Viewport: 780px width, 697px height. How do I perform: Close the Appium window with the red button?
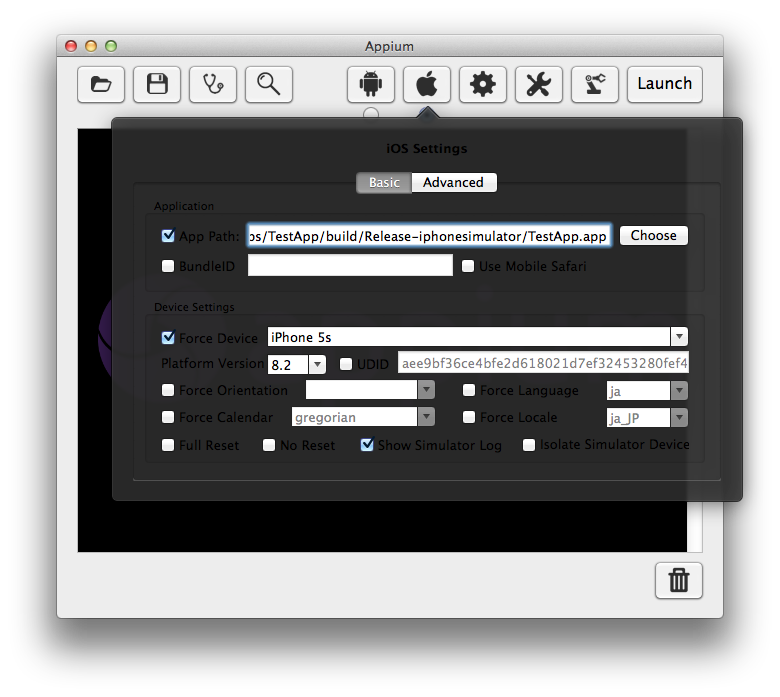(x=71, y=46)
